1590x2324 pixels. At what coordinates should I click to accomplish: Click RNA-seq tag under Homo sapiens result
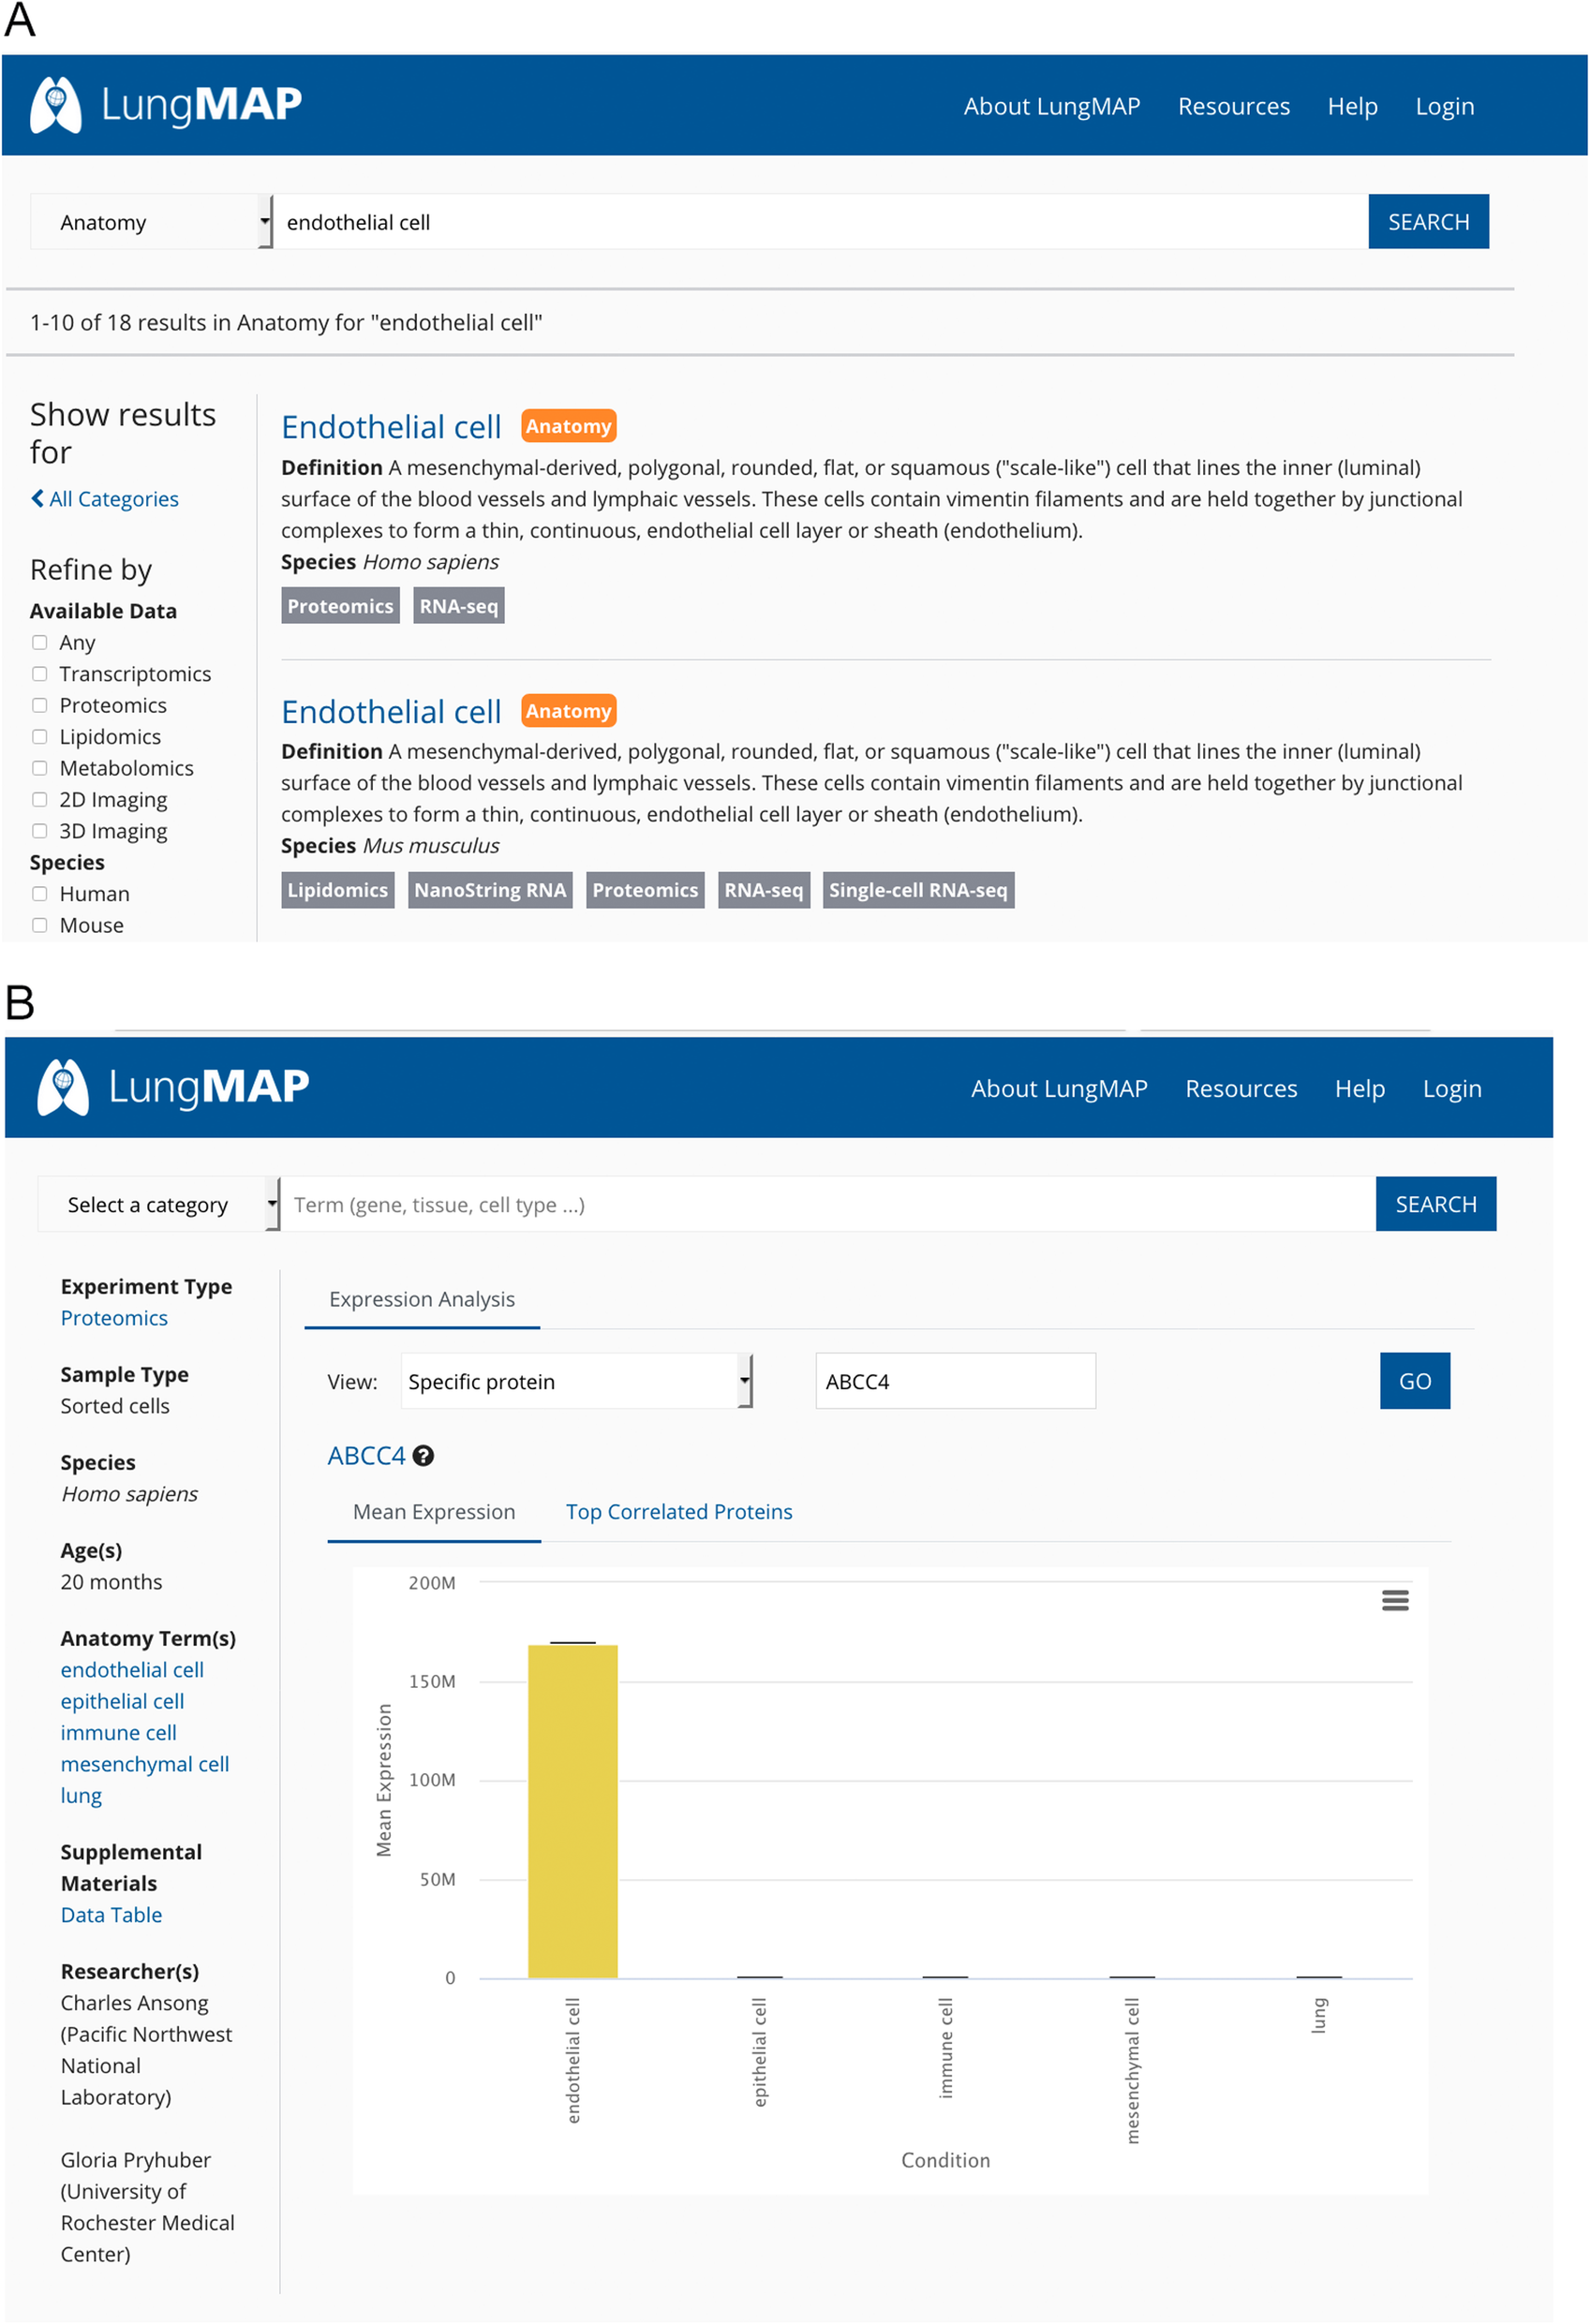[458, 606]
